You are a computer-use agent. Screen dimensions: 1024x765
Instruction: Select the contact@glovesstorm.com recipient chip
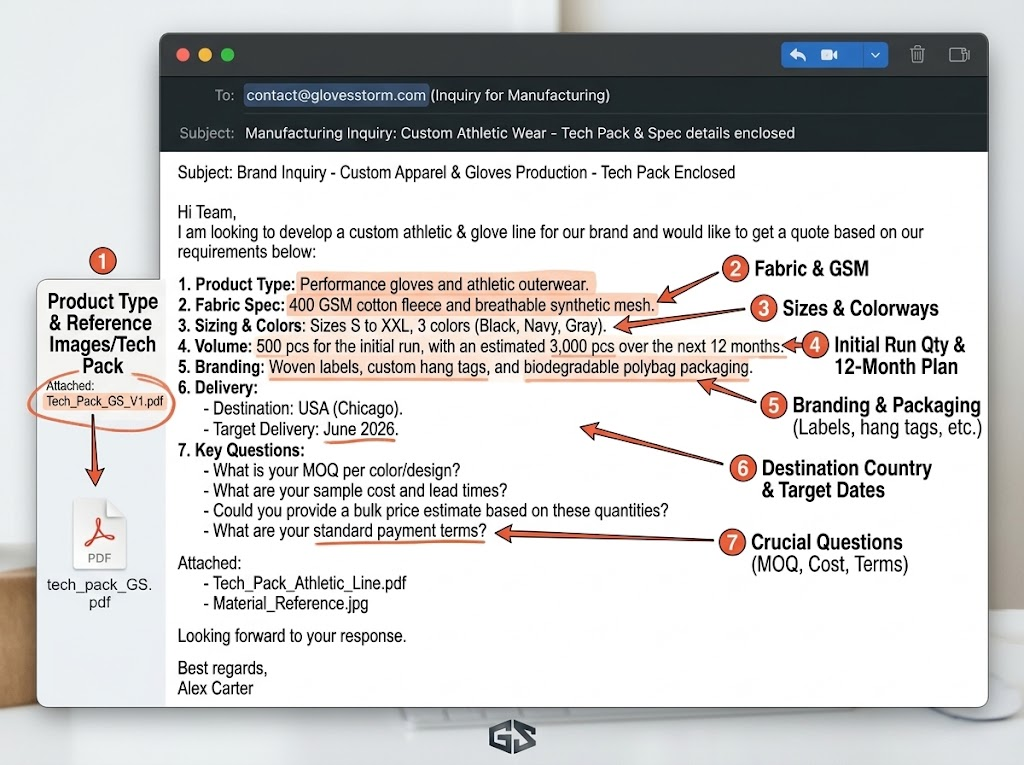click(336, 95)
